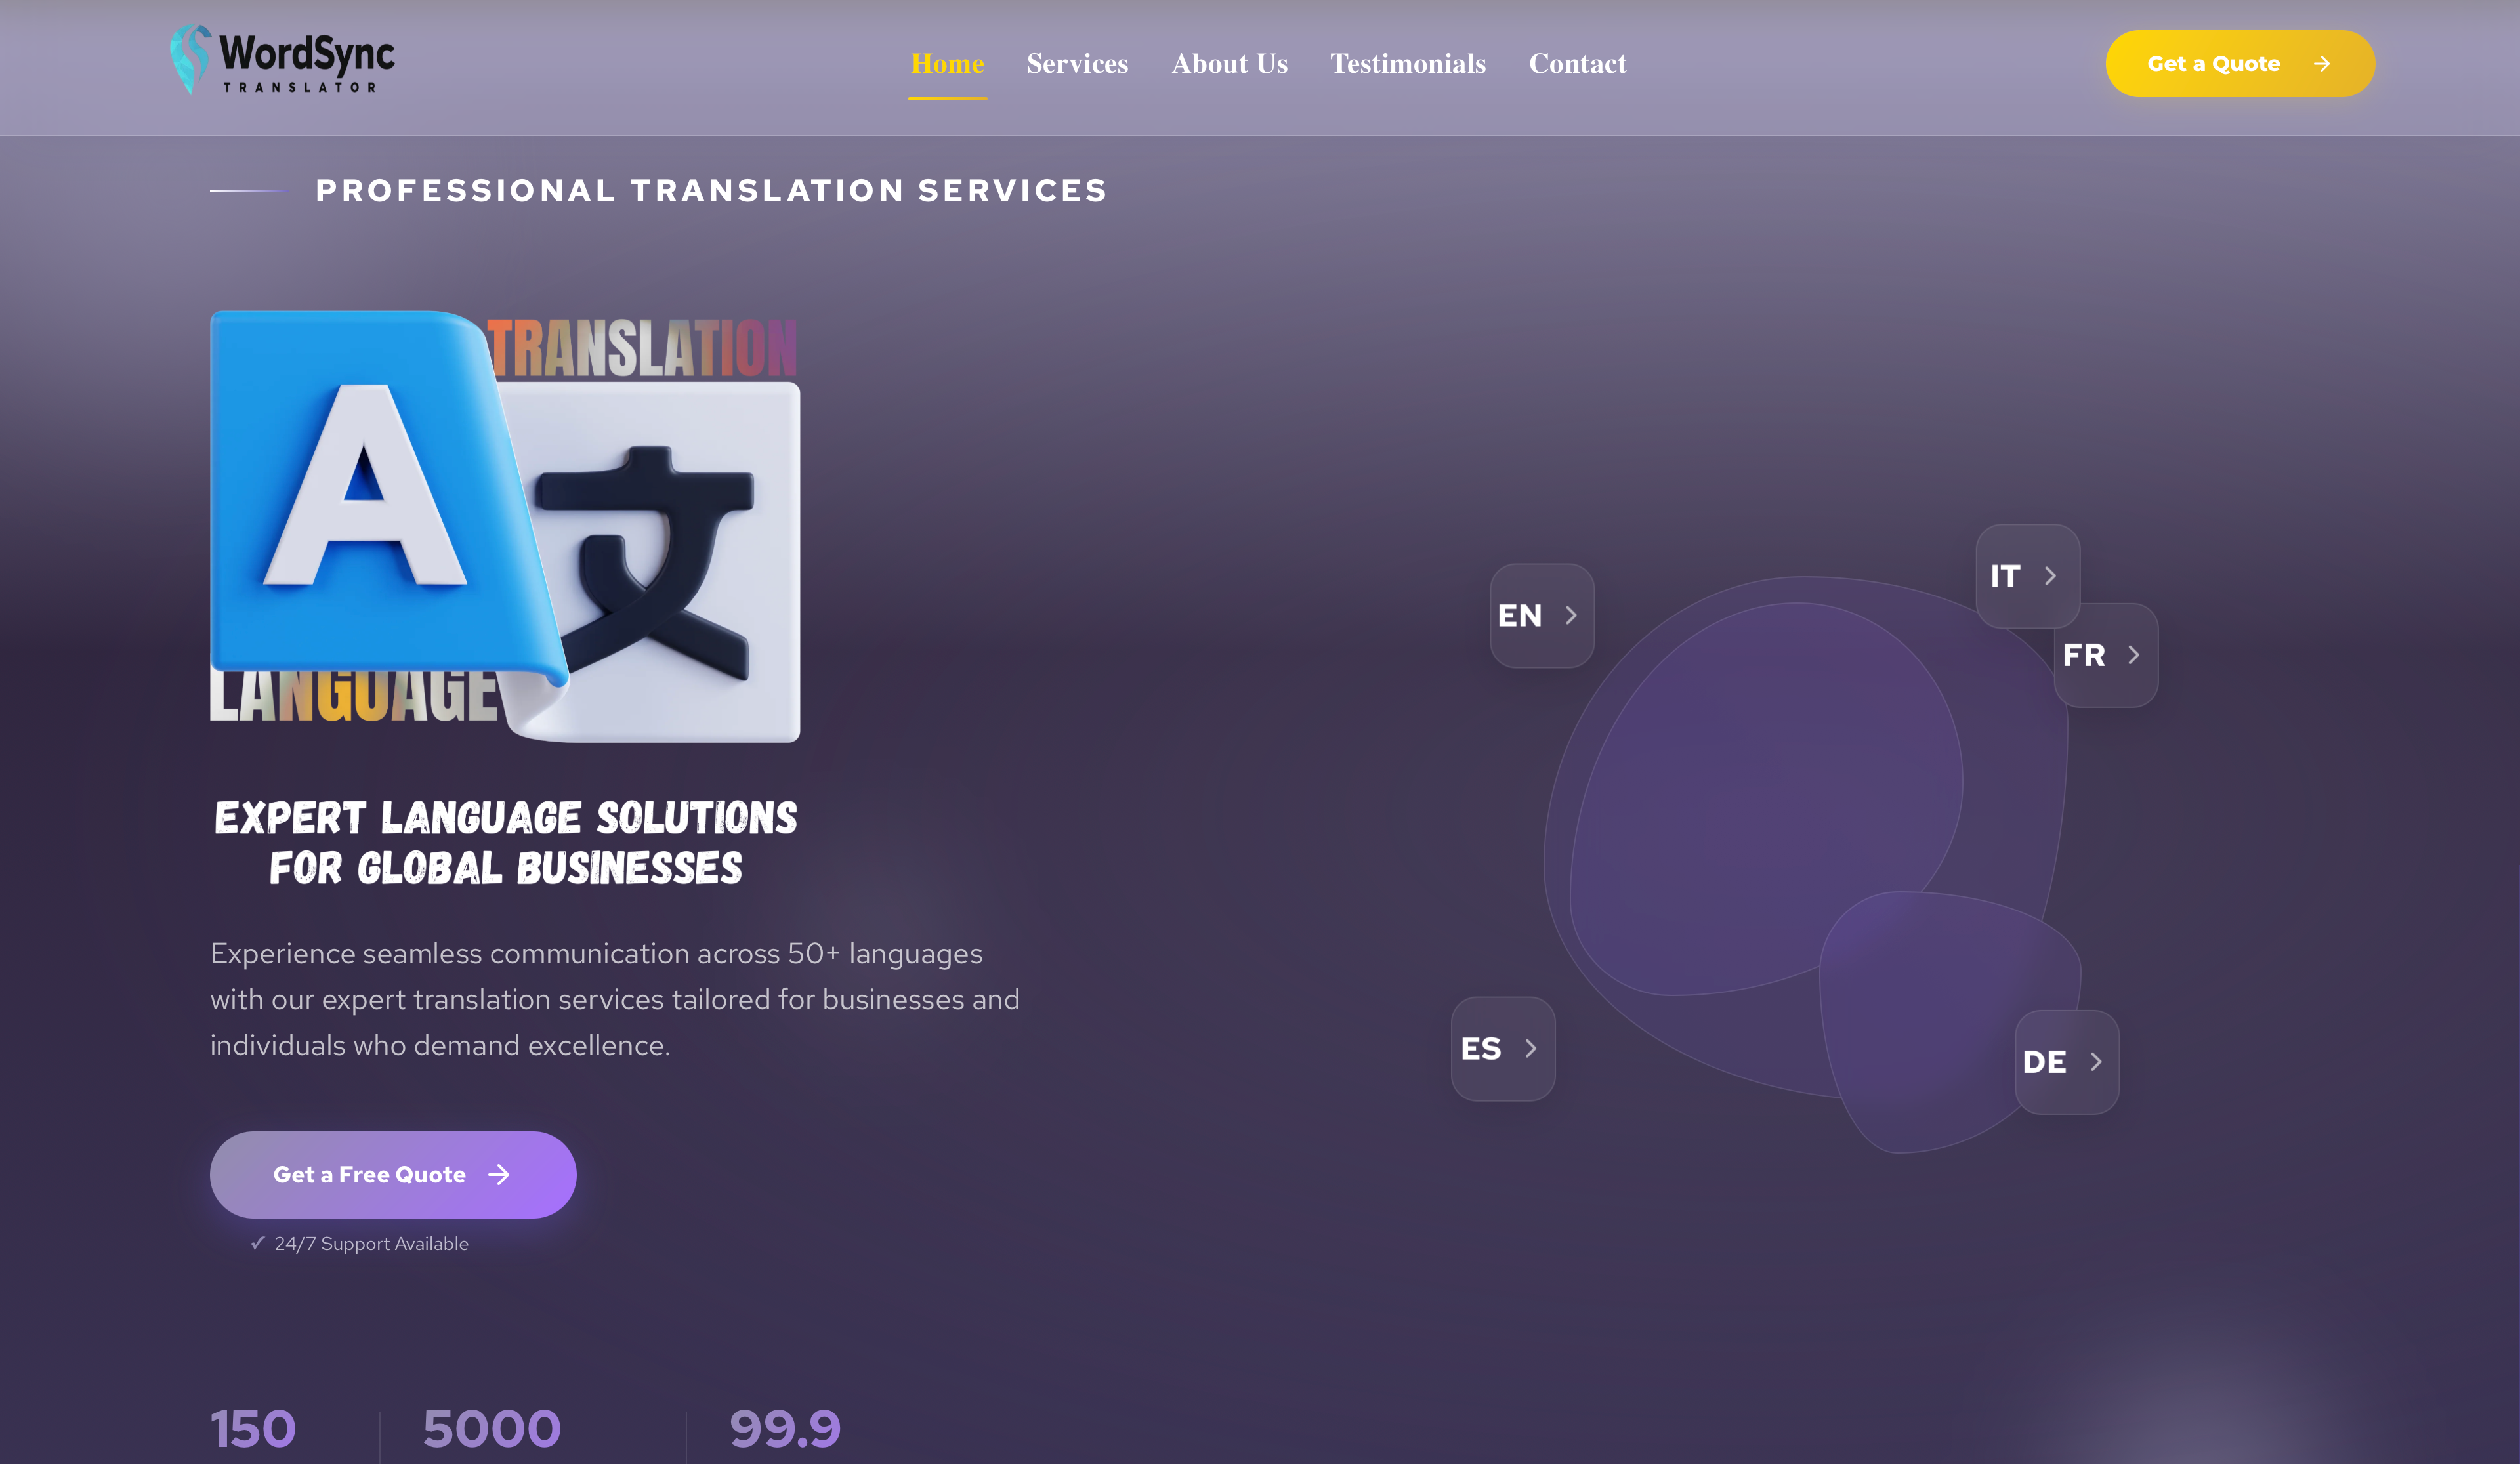This screenshot has height=1464, width=2520.
Task: Expand the chevron next to EN
Action: click(x=1571, y=616)
